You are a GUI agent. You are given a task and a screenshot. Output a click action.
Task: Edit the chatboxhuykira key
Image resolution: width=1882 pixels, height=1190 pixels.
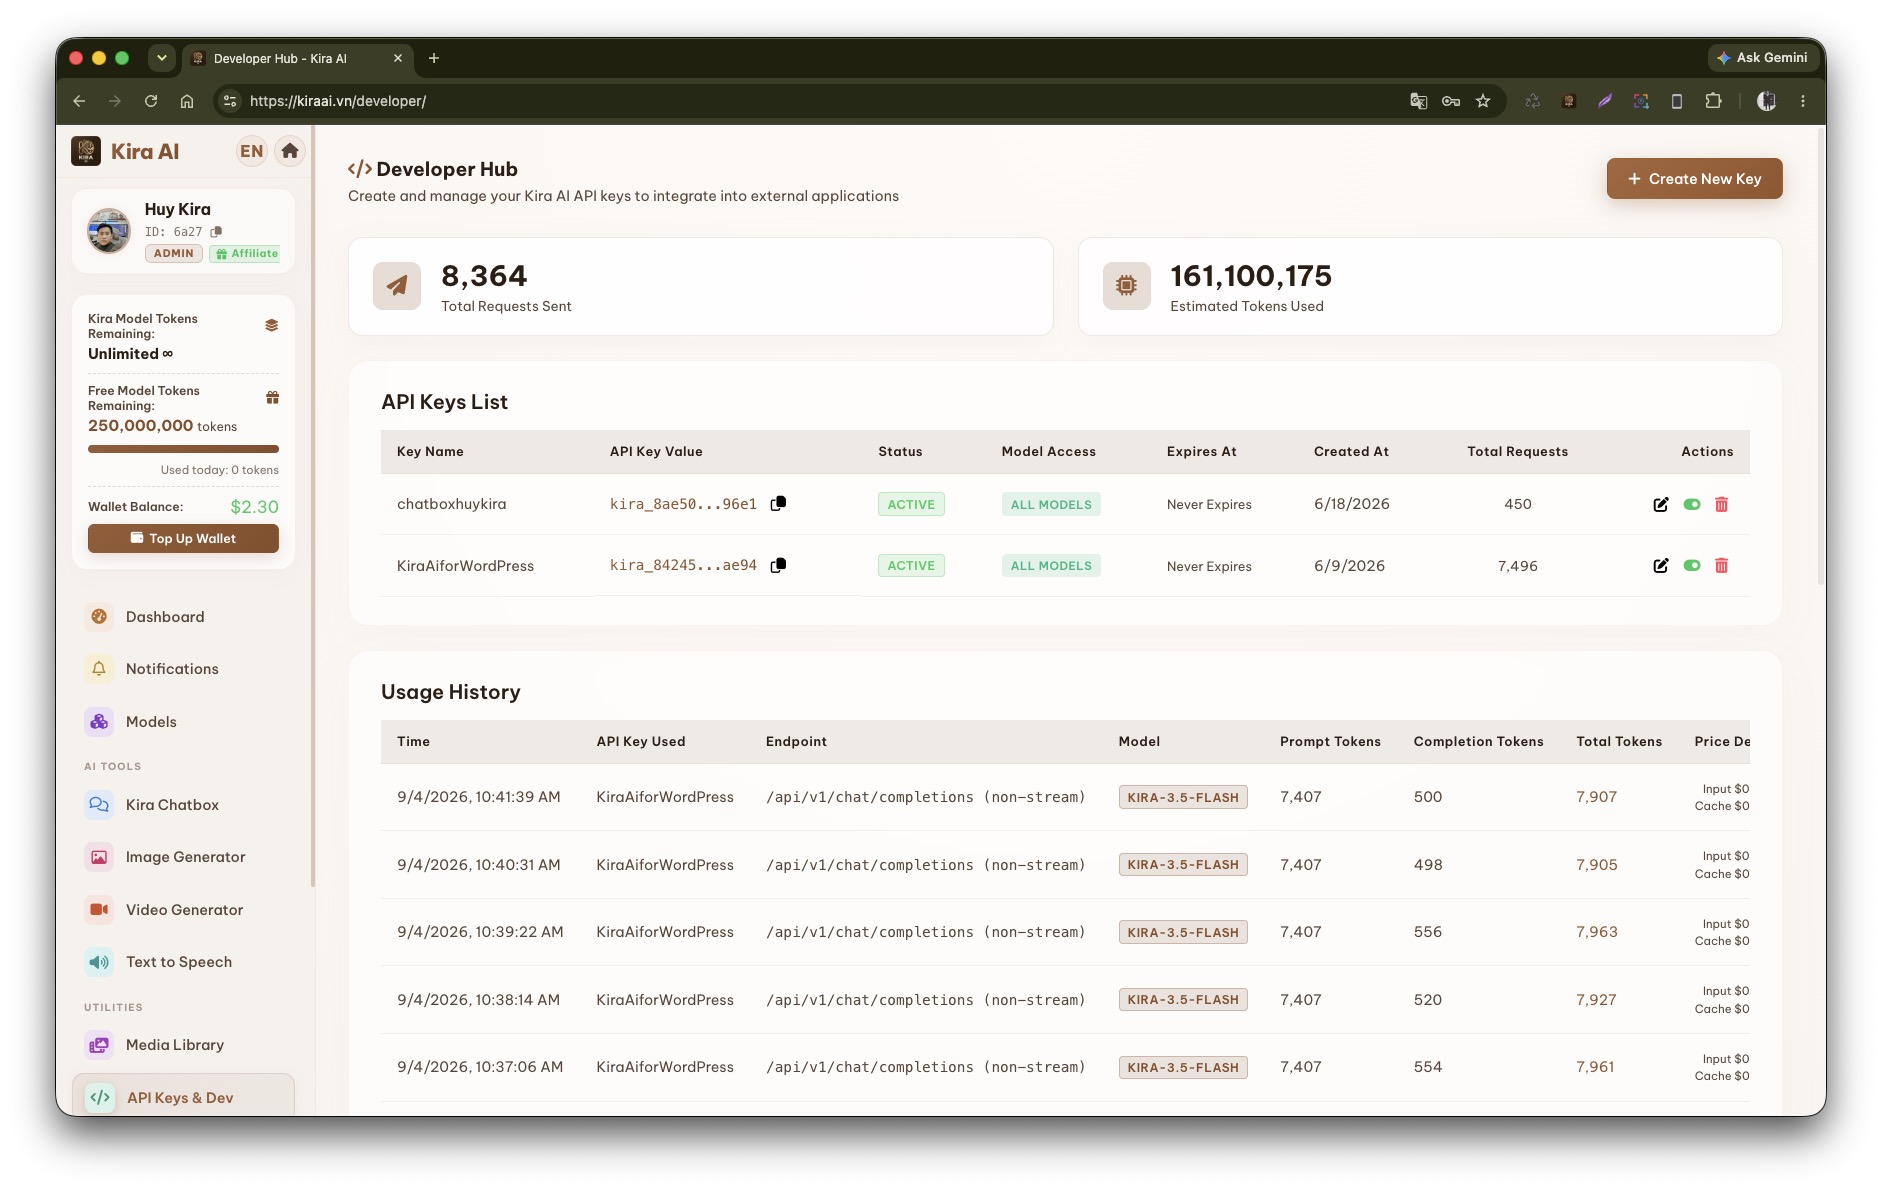click(1660, 504)
